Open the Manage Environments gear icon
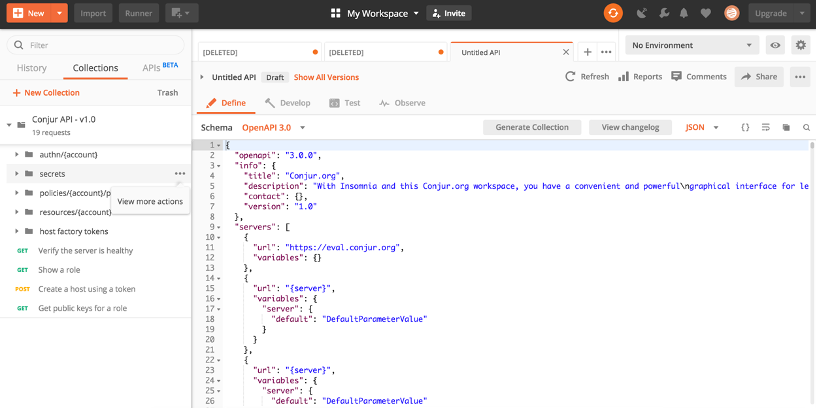Image resolution: width=816 pixels, height=408 pixels. click(800, 45)
